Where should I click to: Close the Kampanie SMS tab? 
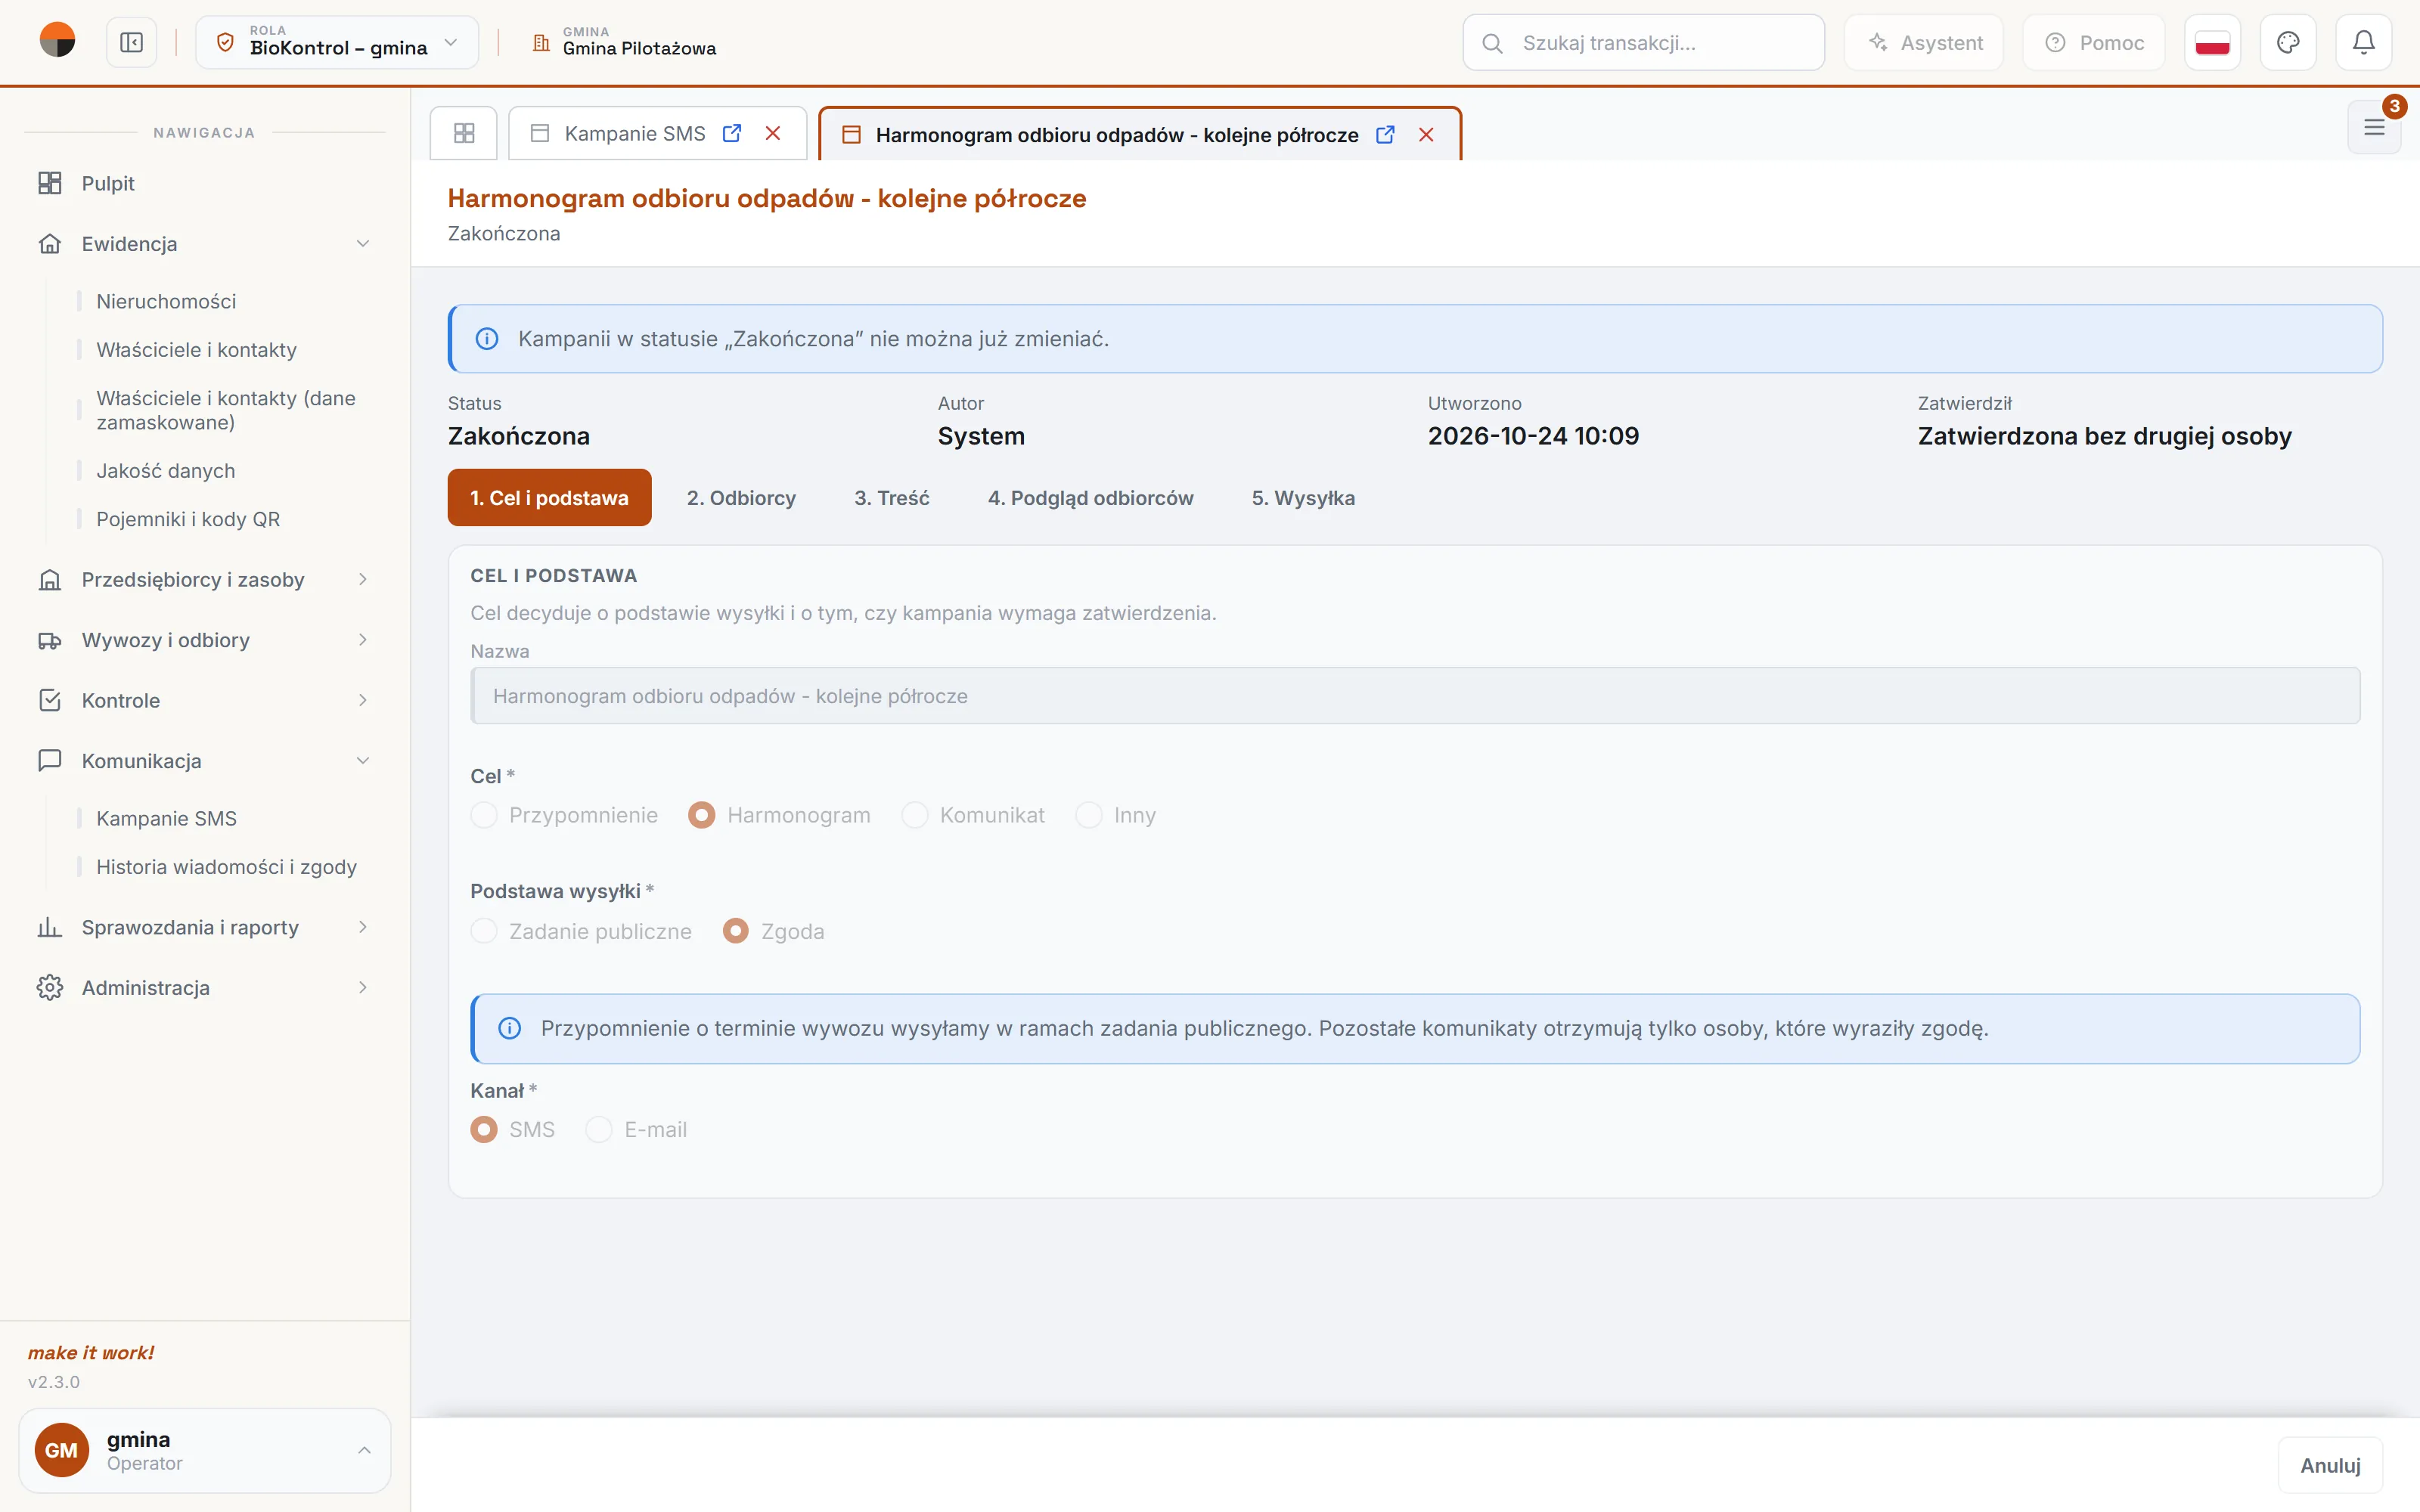(773, 133)
